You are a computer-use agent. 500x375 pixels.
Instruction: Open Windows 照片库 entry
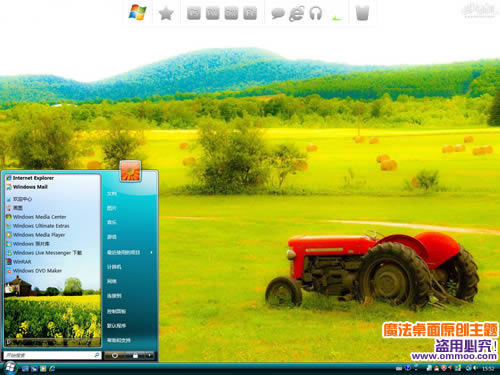click(x=28, y=244)
